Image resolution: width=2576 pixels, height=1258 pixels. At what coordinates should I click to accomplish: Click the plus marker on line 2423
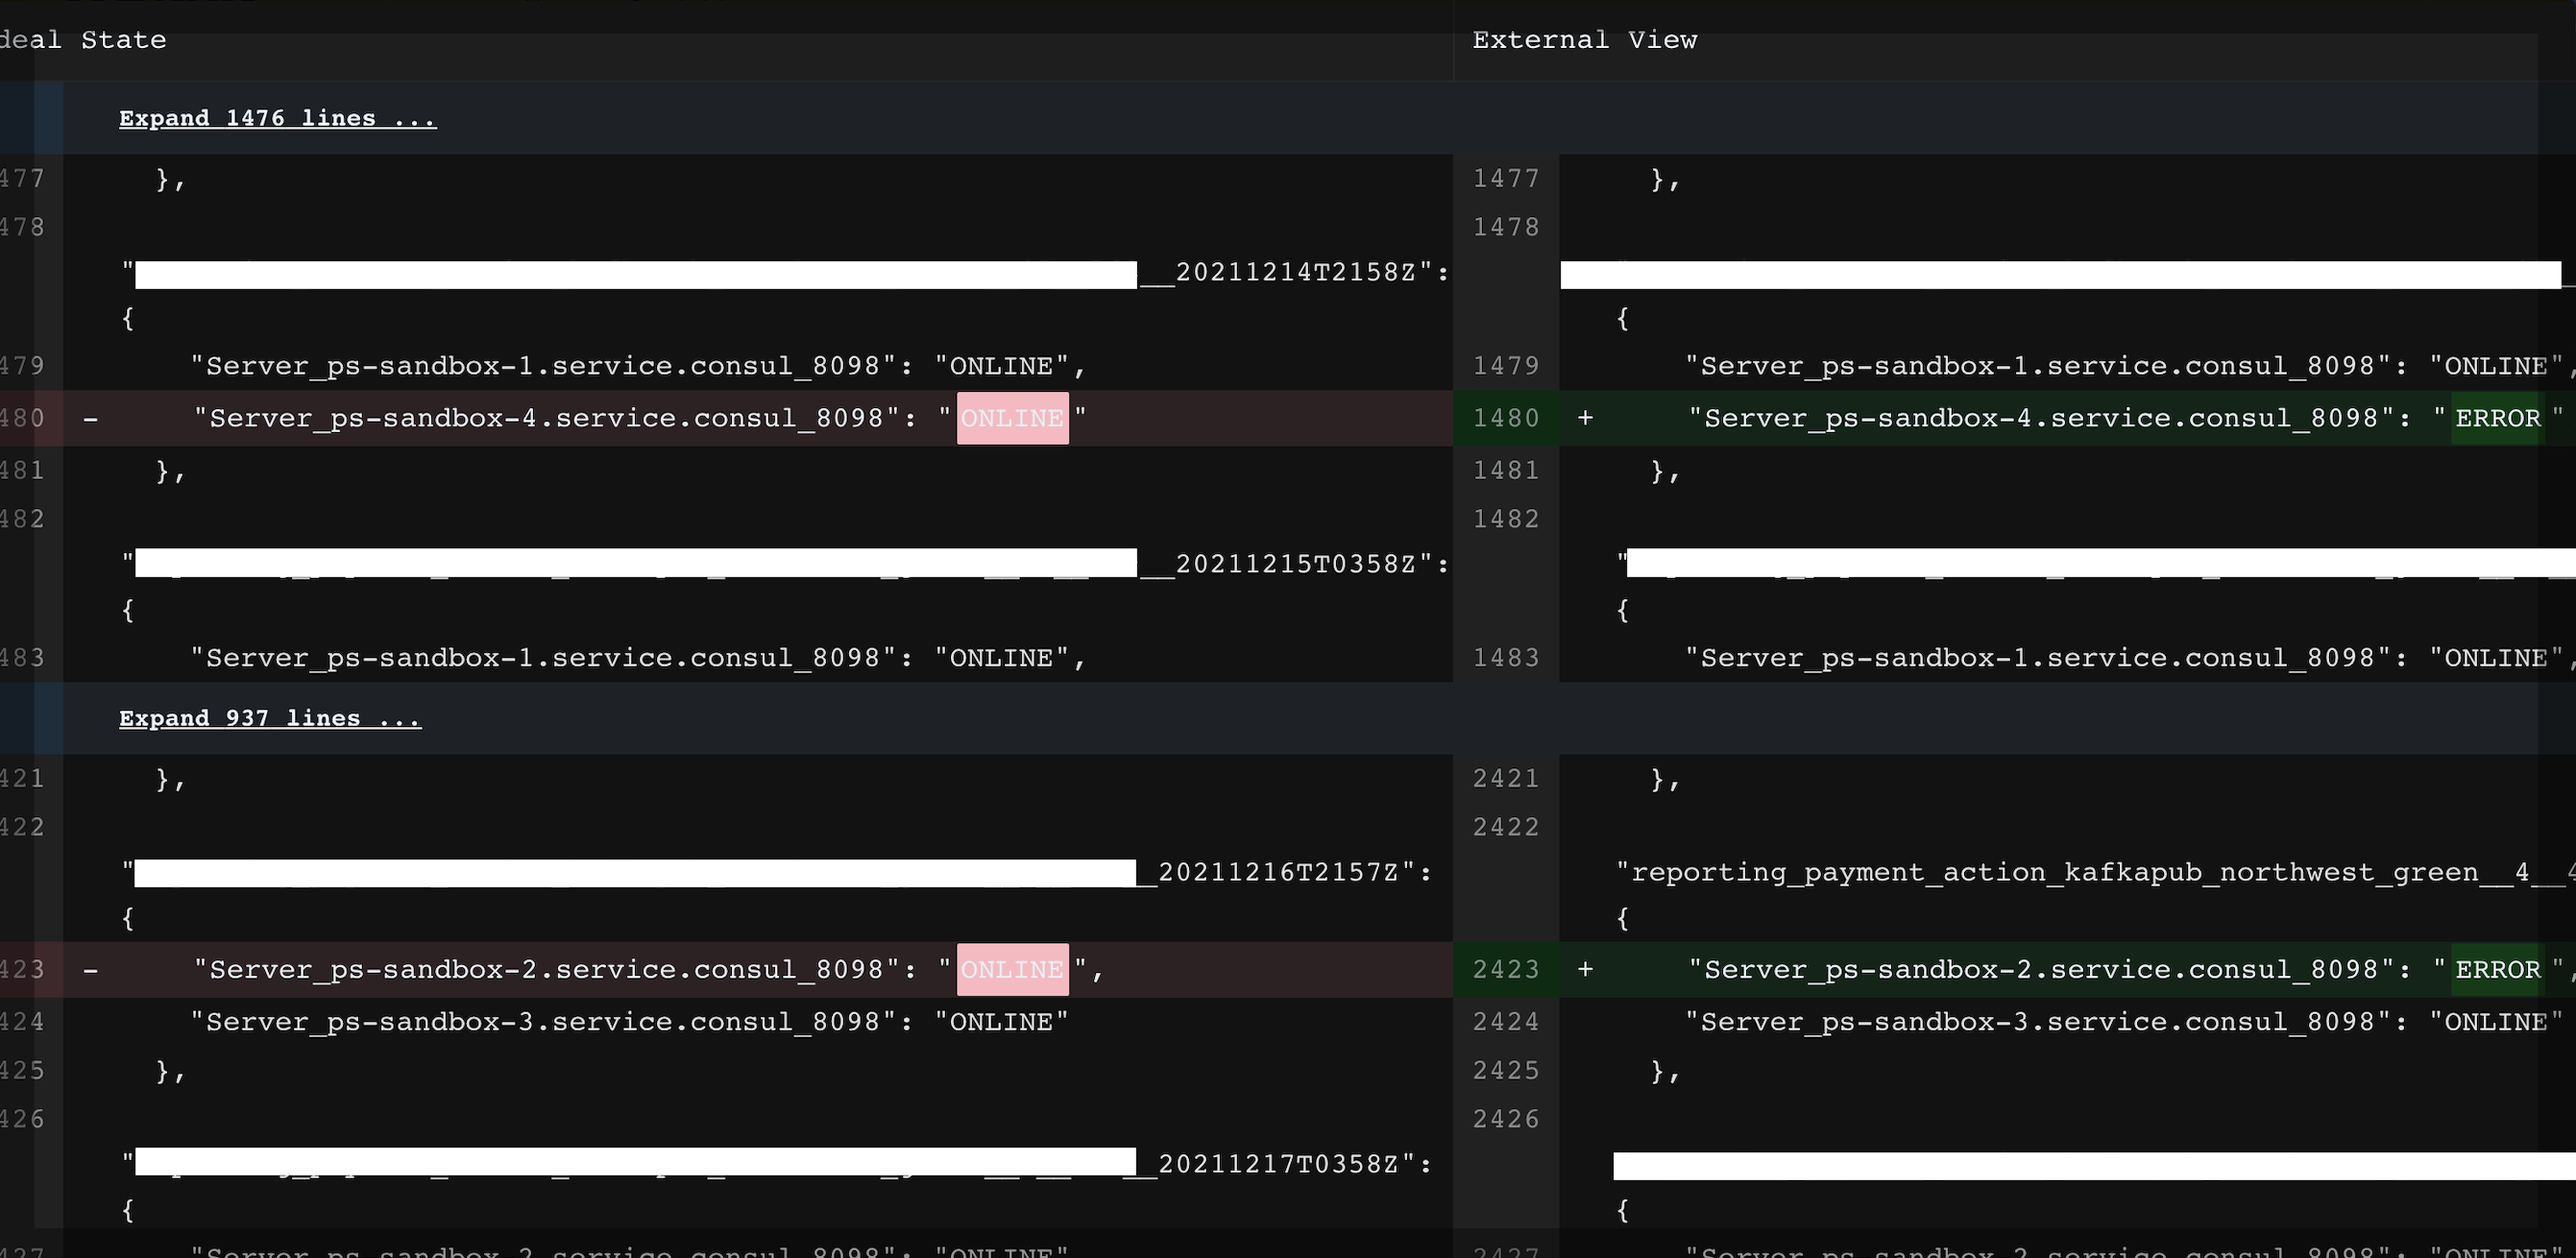1585,969
